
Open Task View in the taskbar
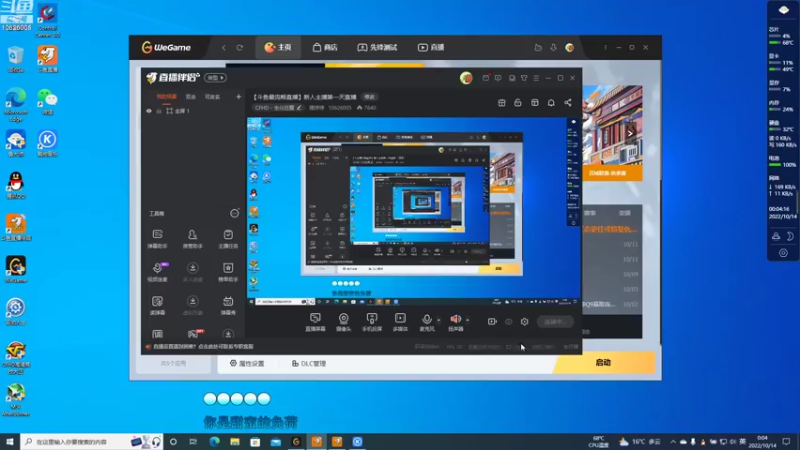[193, 442]
